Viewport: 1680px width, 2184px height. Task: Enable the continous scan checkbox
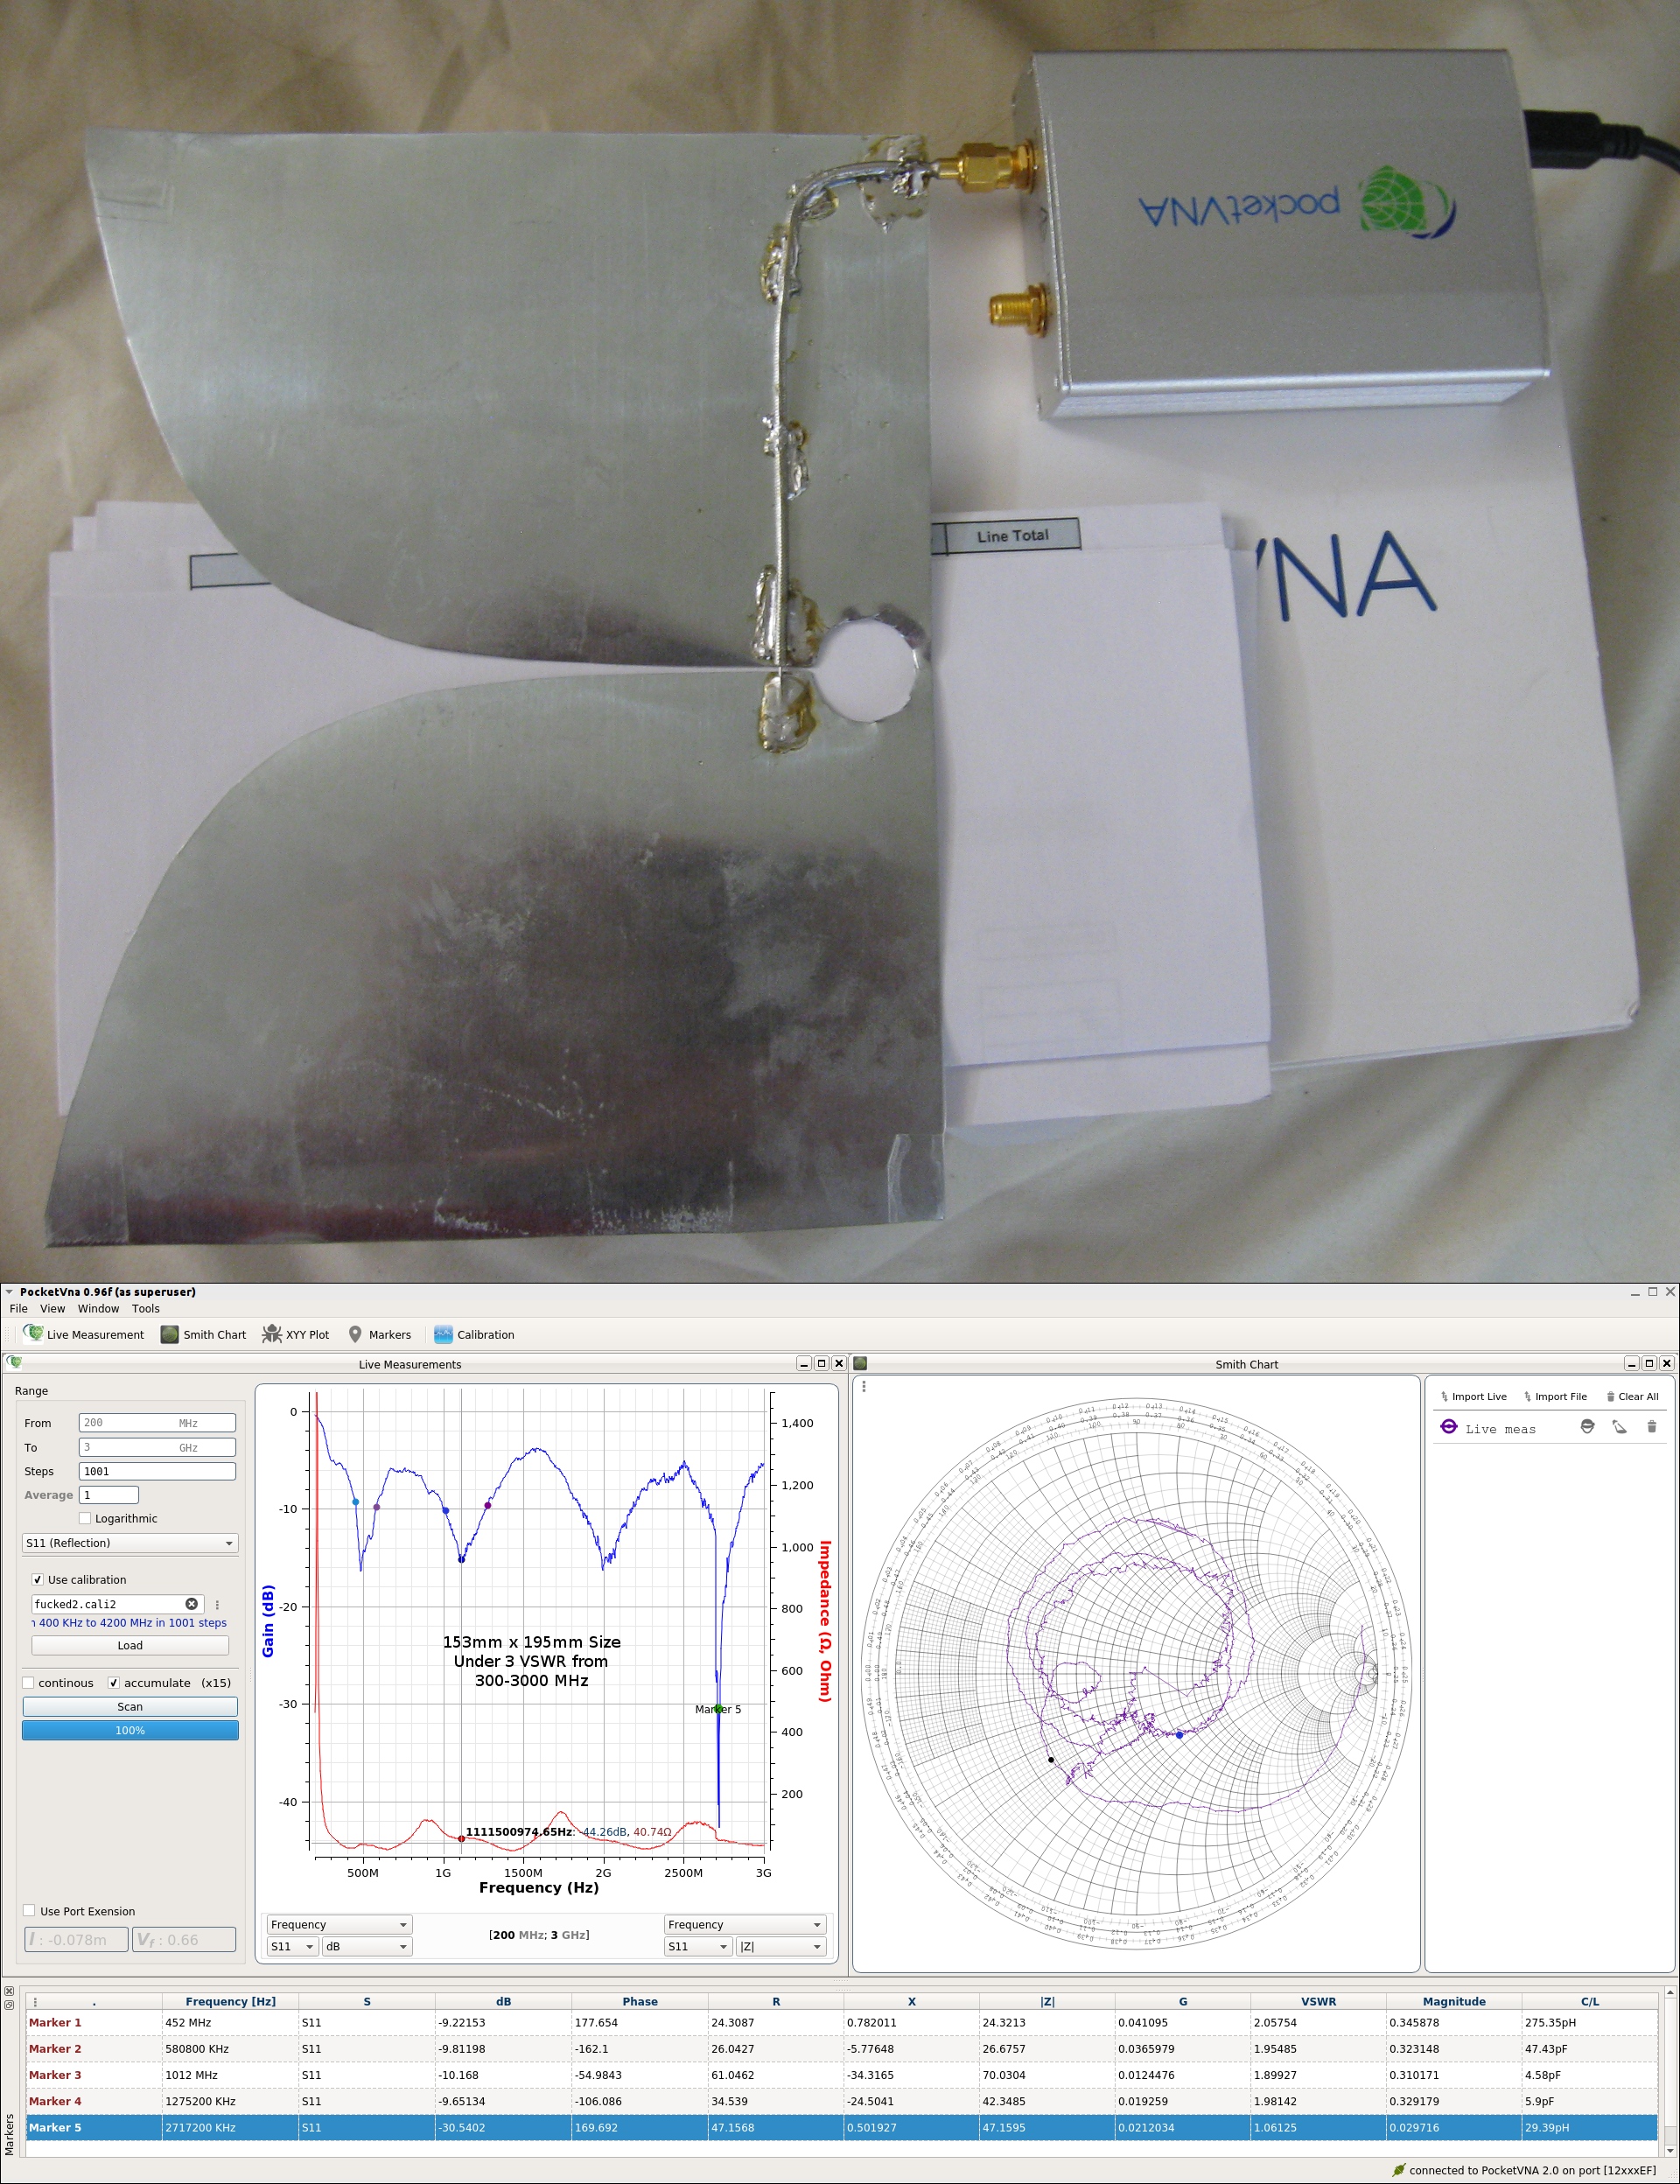click(x=28, y=1682)
